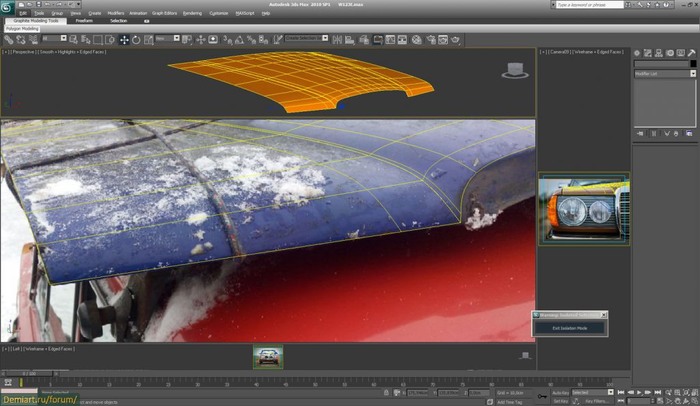
Task: Click the object color swatch in command panel
Action: coord(693,64)
